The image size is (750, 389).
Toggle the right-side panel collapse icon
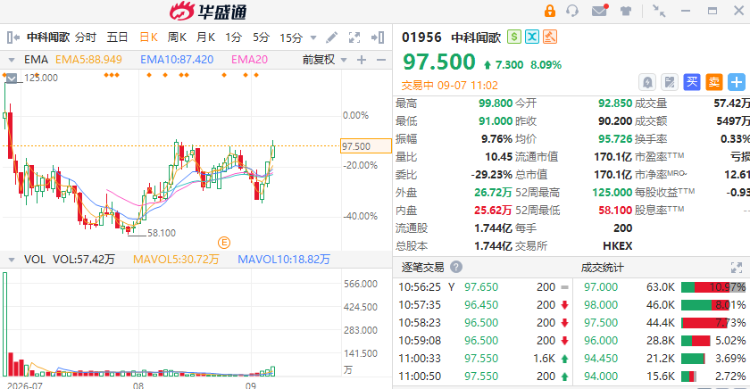[378, 37]
